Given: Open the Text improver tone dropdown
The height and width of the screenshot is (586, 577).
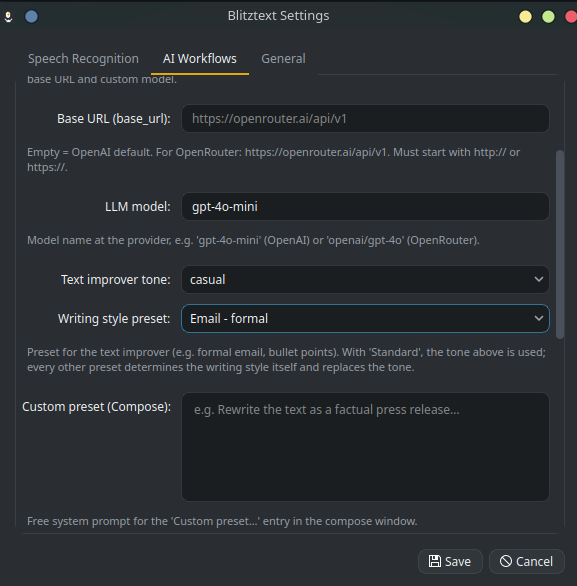Looking at the screenshot, I should pos(365,280).
